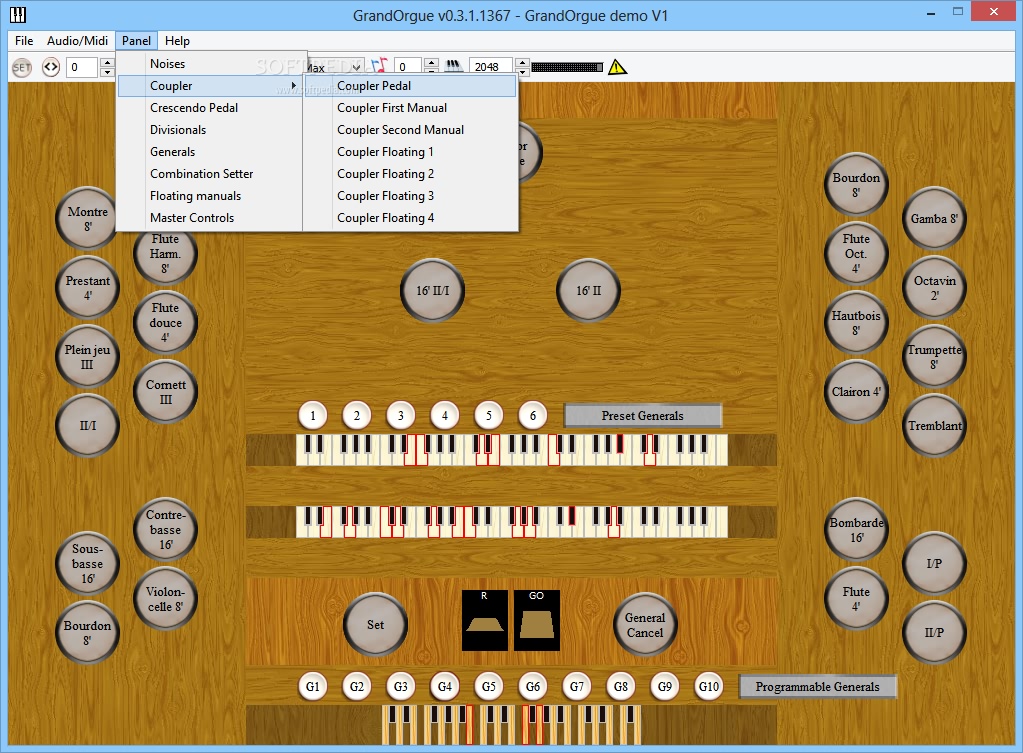The height and width of the screenshot is (753, 1023).
Task: Toggle the Flute douce 4' stop
Action: pos(166,322)
